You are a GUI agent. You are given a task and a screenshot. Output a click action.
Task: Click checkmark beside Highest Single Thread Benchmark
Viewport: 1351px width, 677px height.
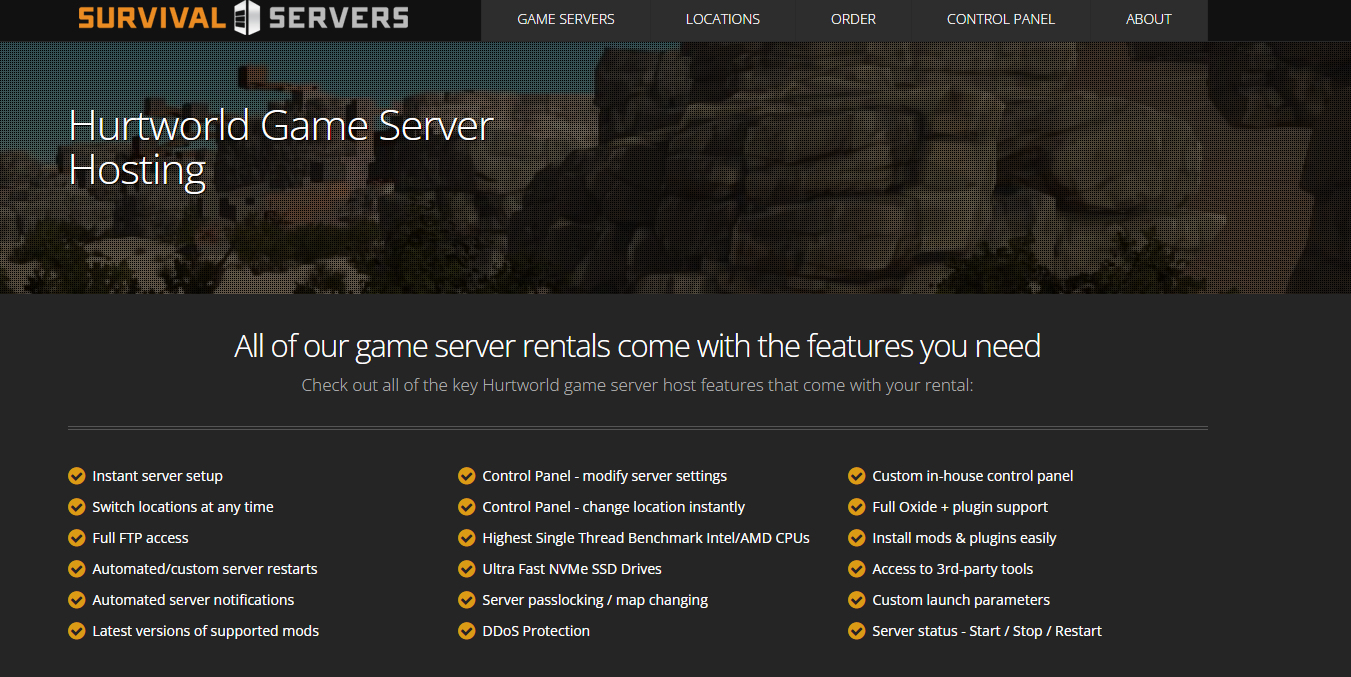466,538
